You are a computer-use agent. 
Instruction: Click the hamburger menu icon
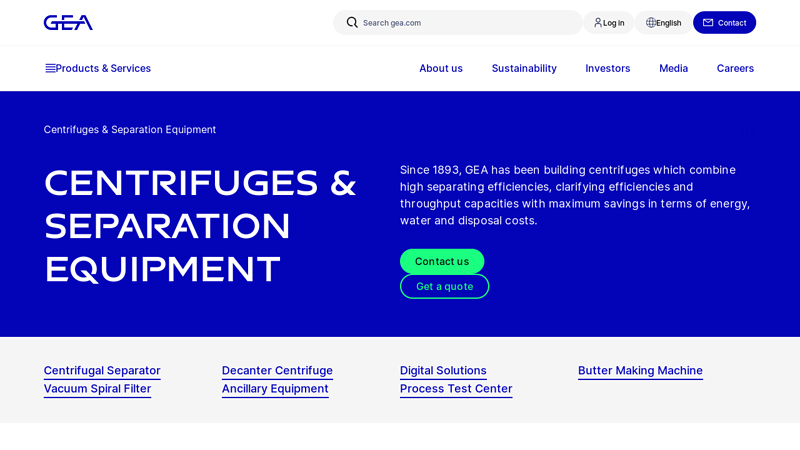(50, 68)
